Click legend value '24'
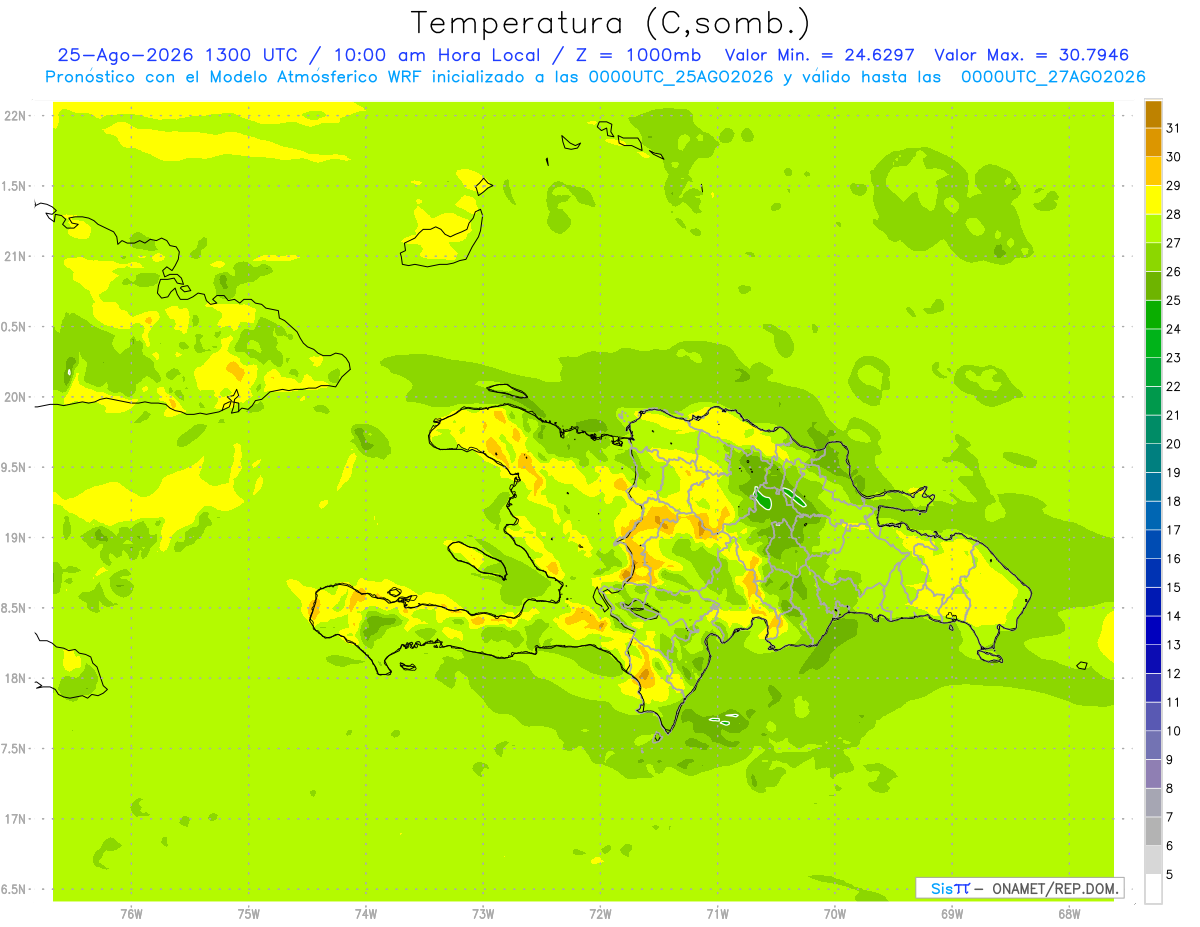 tap(1174, 329)
